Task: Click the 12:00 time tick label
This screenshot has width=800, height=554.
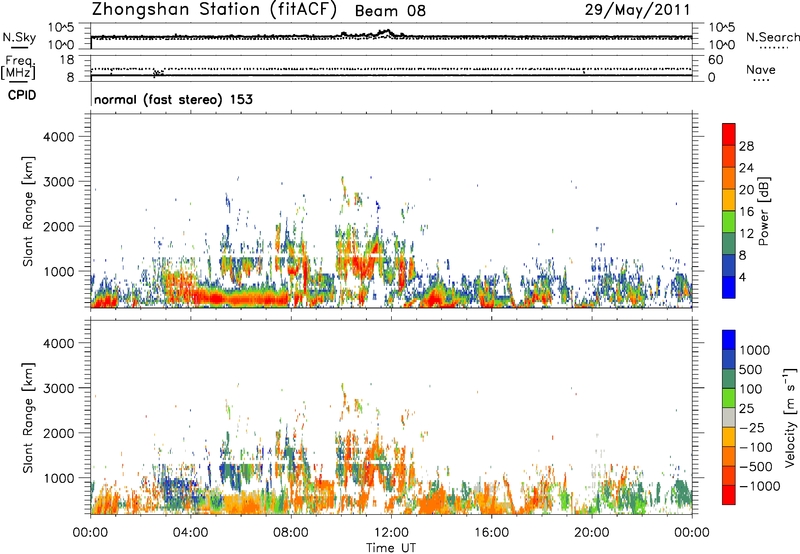Action: 391,533
